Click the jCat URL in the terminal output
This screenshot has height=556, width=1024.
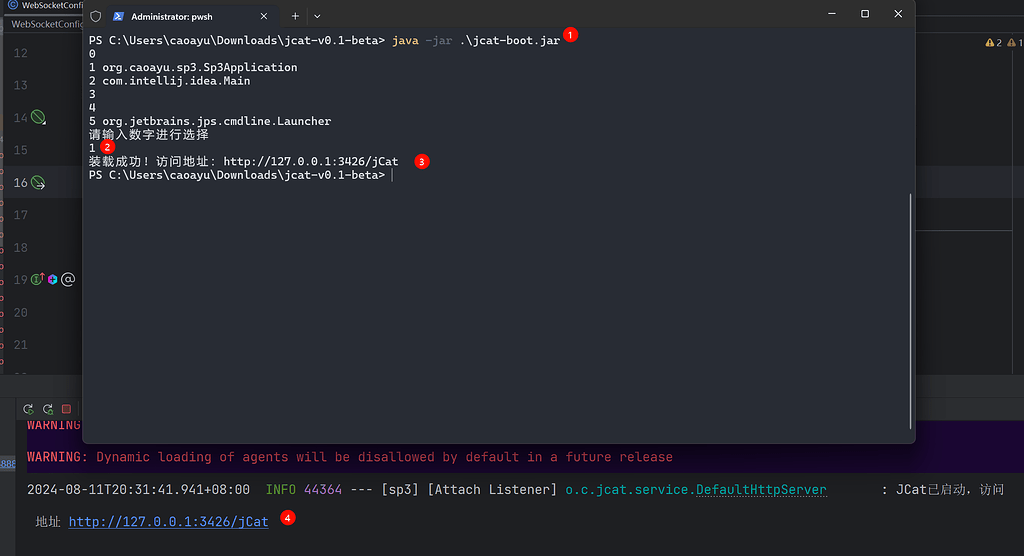[x=311, y=161]
